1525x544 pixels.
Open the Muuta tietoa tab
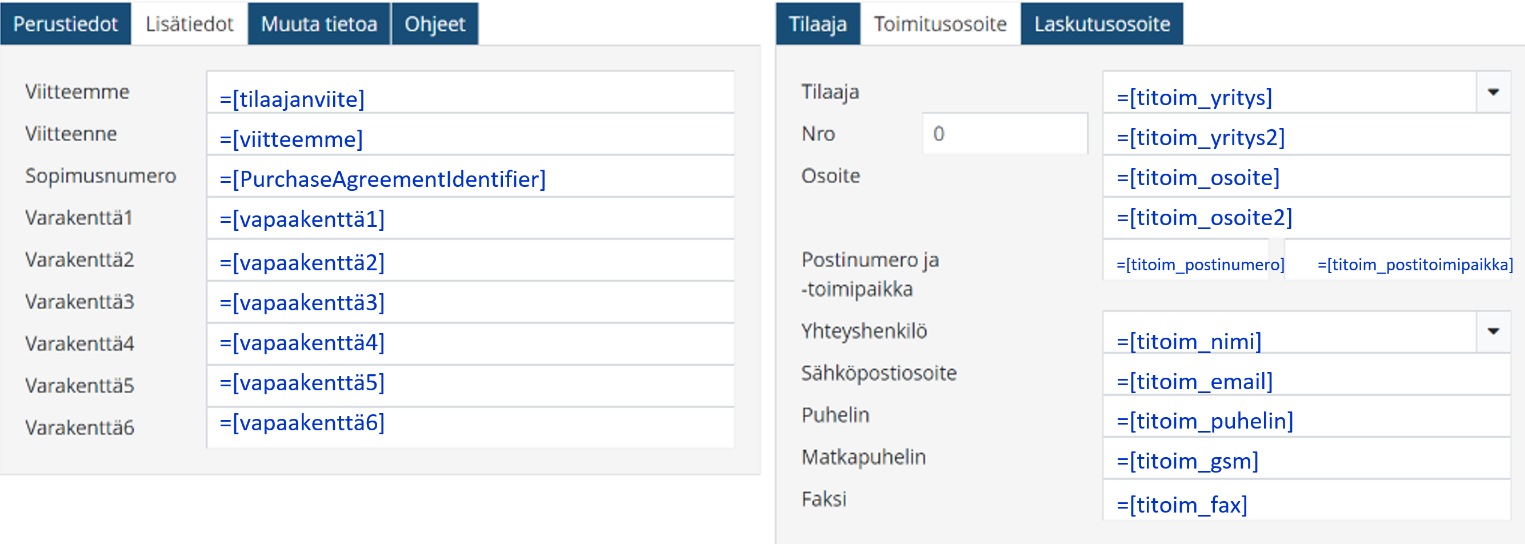click(319, 24)
